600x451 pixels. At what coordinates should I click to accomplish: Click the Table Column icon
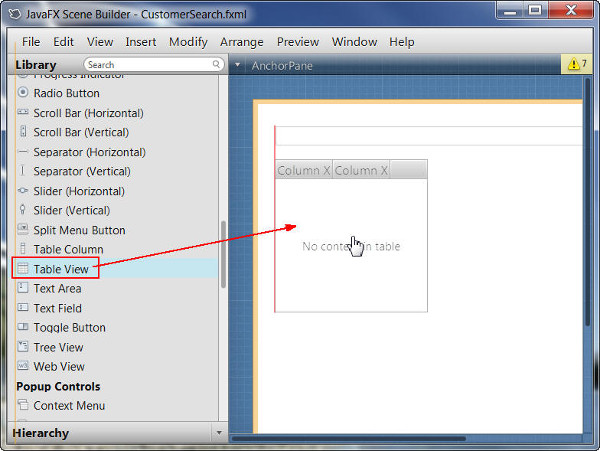coord(23,249)
